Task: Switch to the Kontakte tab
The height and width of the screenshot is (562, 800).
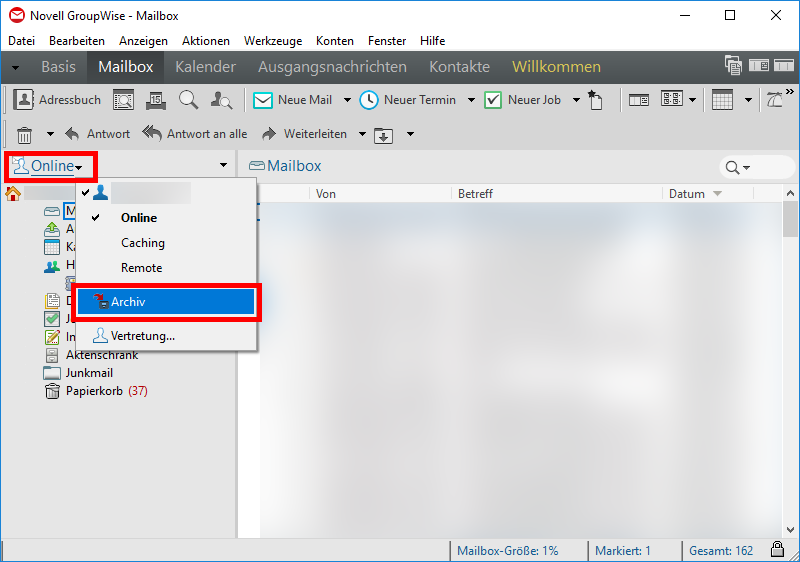Action: coord(459,67)
